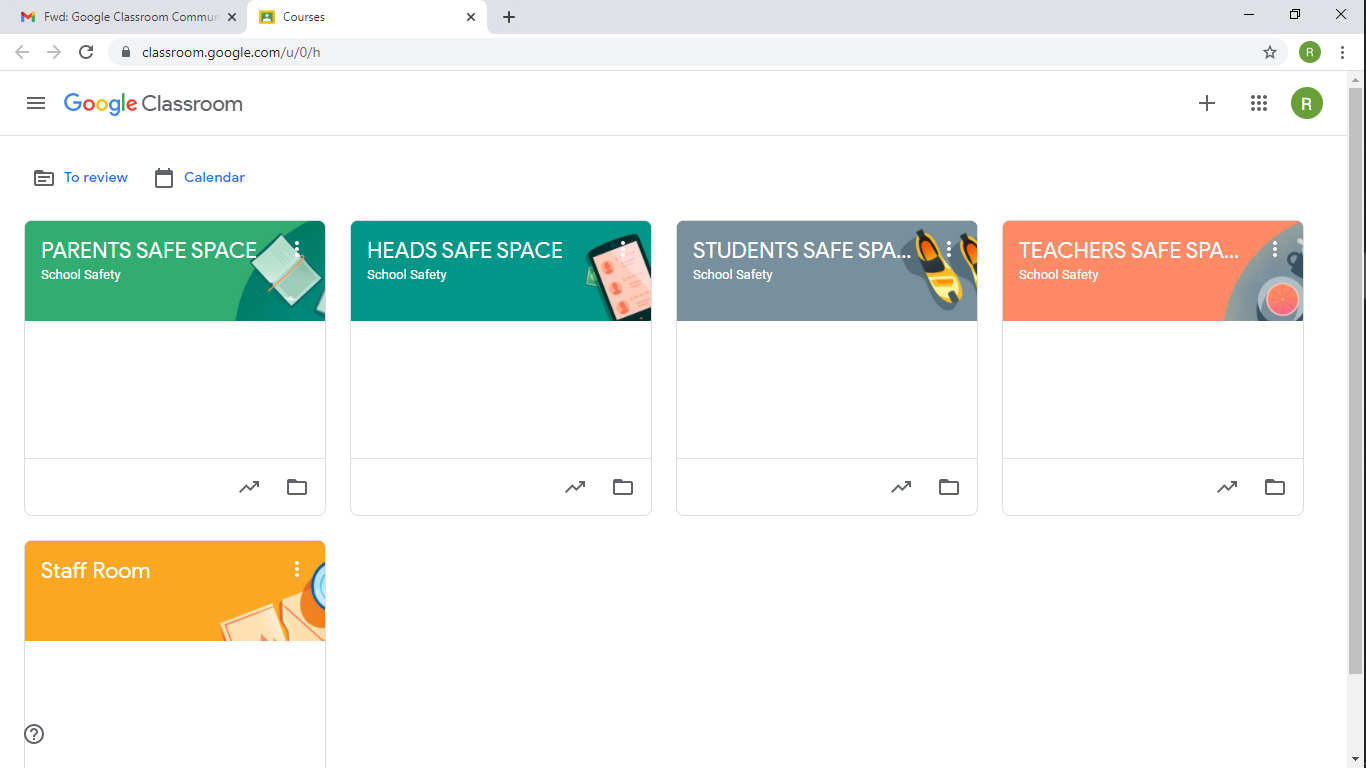This screenshot has height=768, width=1366.
Task: Expand options menu on HEADS SAFE SPACE card
Action: tap(623, 249)
